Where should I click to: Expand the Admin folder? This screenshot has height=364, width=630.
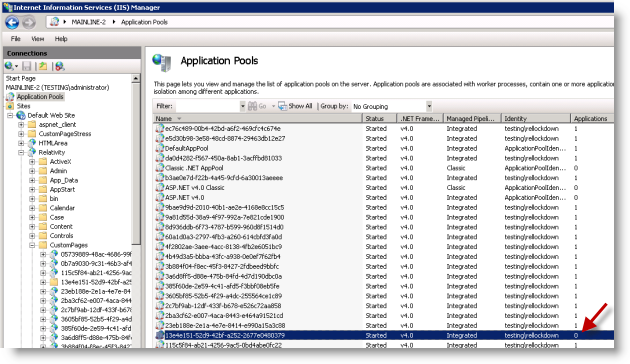point(33,171)
